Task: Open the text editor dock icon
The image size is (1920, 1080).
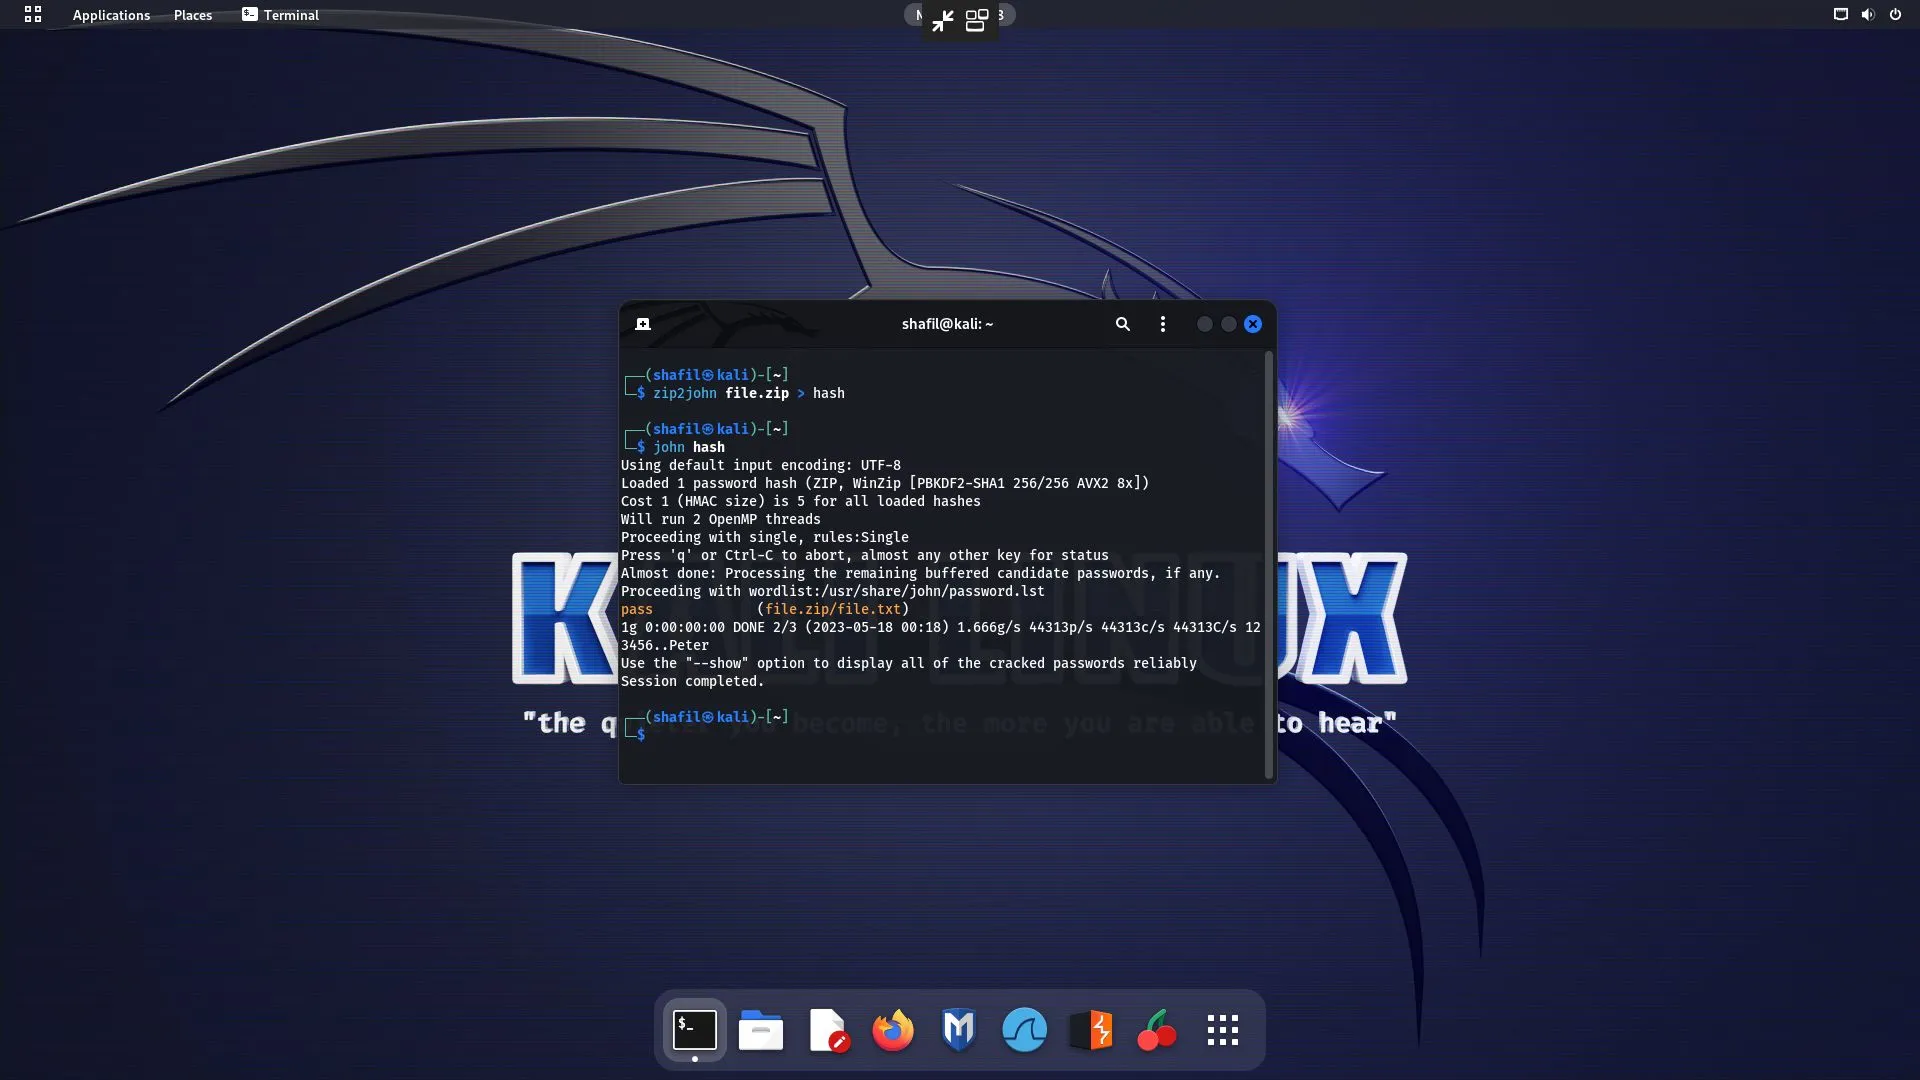Action: click(827, 1030)
